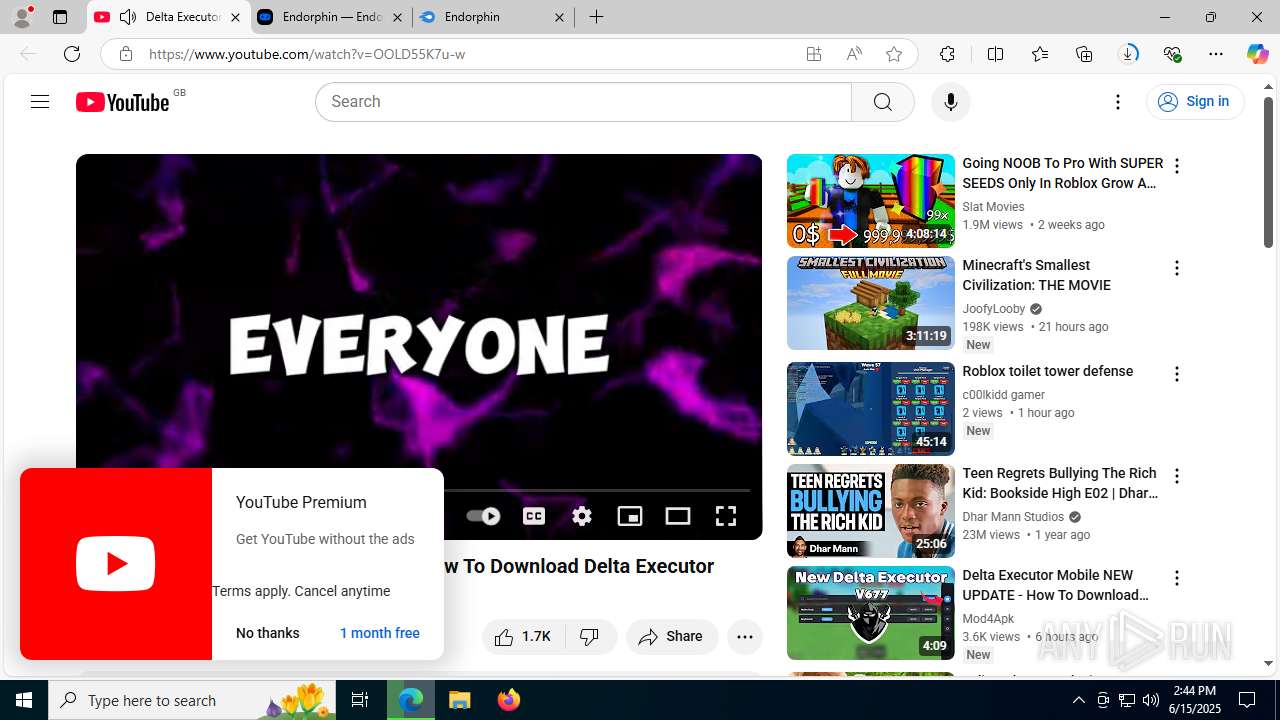This screenshot has height=720, width=1280.
Task: Open the YouTube guide hamburger menu
Action: click(x=40, y=102)
